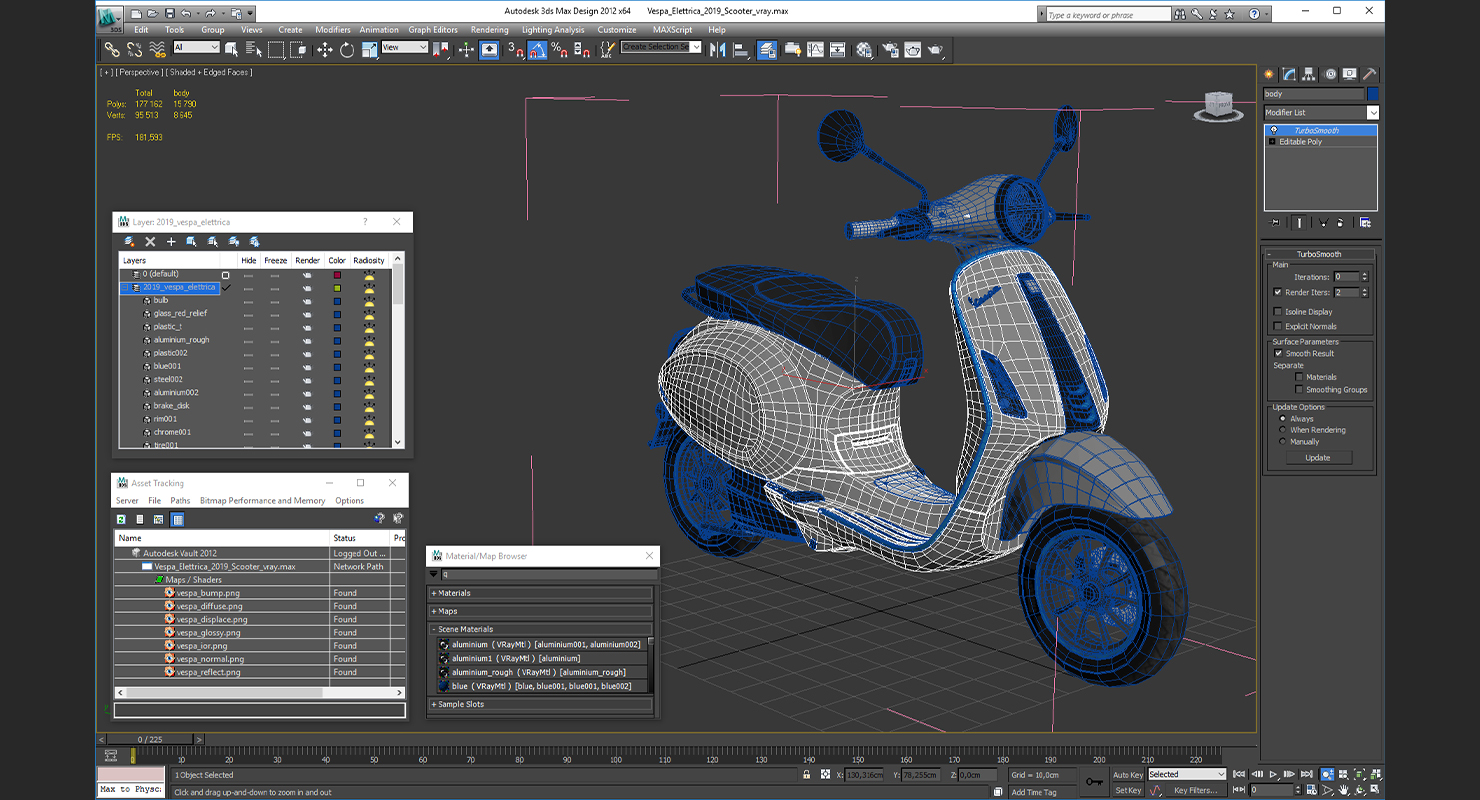Activate the Select and Scale tool

click(x=369, y=49)
